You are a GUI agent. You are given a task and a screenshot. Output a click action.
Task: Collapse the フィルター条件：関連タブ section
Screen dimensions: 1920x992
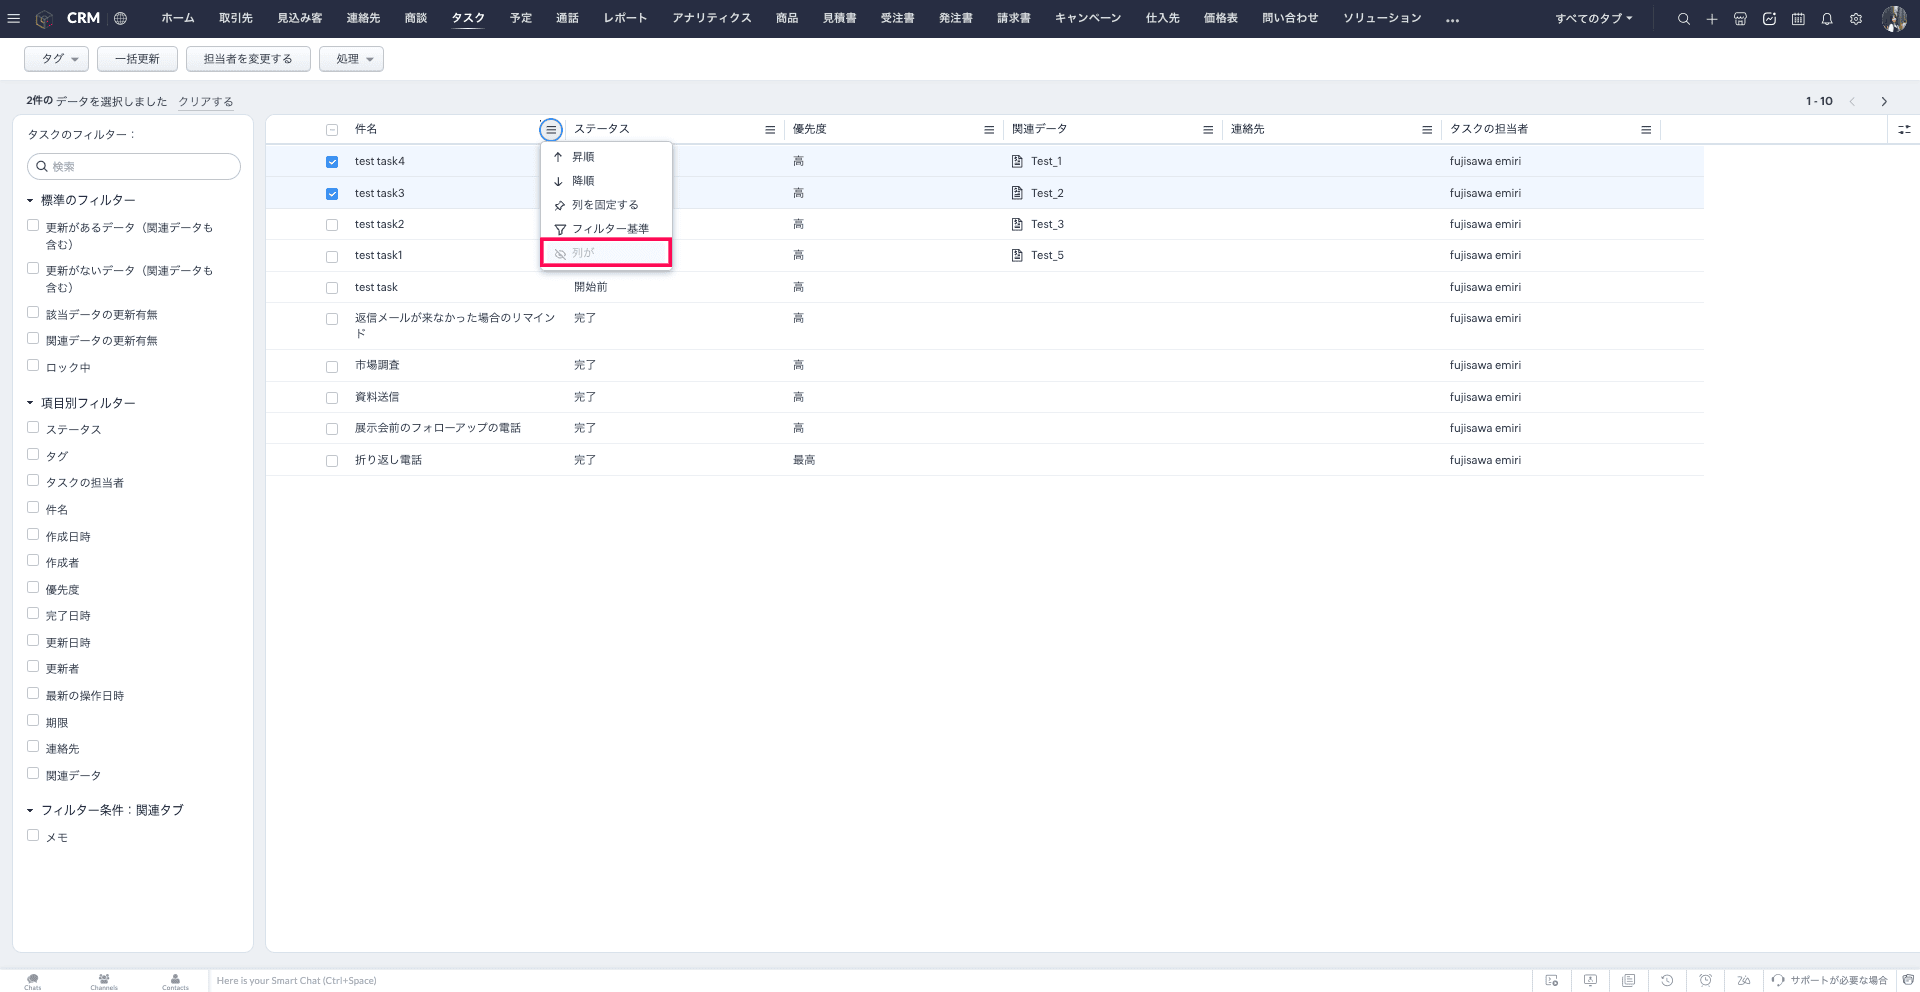tap(30, 811)
